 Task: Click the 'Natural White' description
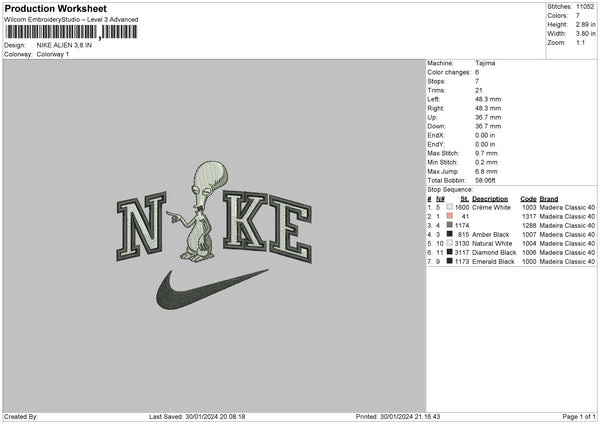point(492,243)
